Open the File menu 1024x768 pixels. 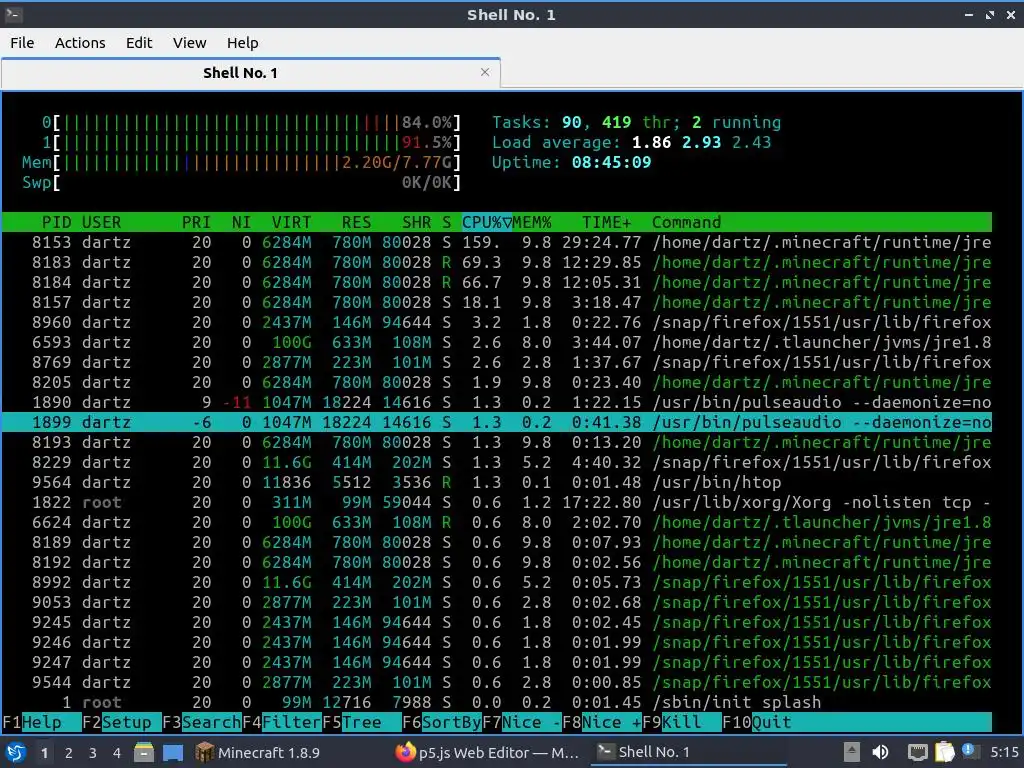[x=22, y=43]
